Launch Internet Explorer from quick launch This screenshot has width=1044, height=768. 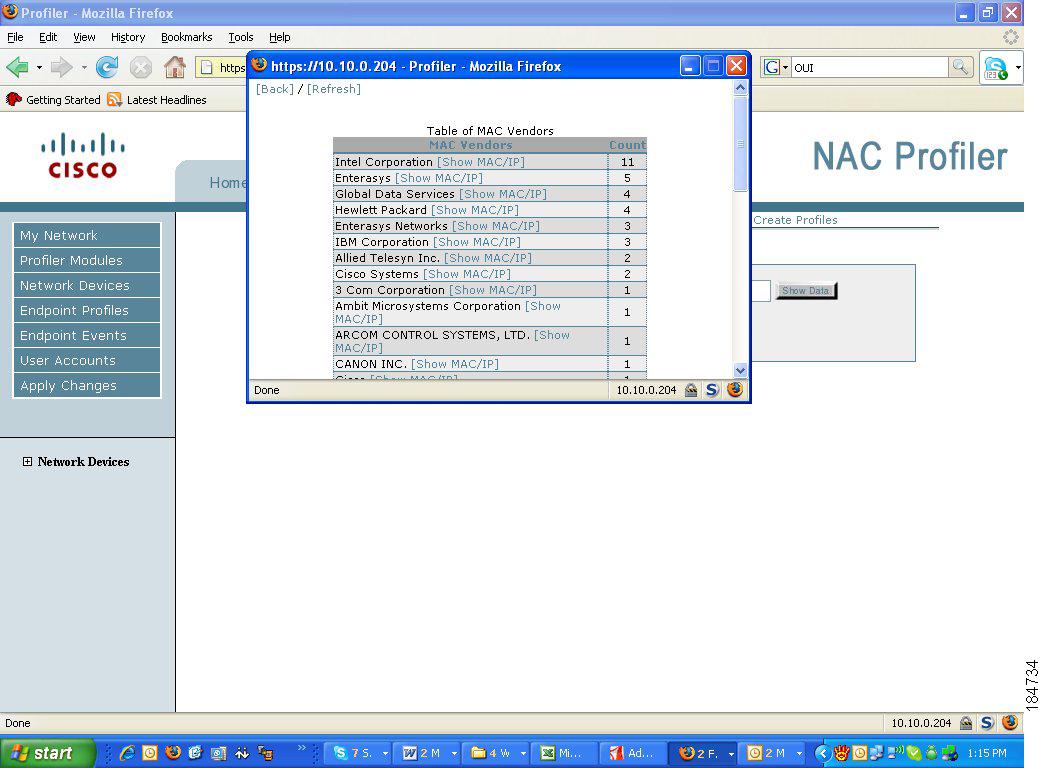[x=127, y=753]
